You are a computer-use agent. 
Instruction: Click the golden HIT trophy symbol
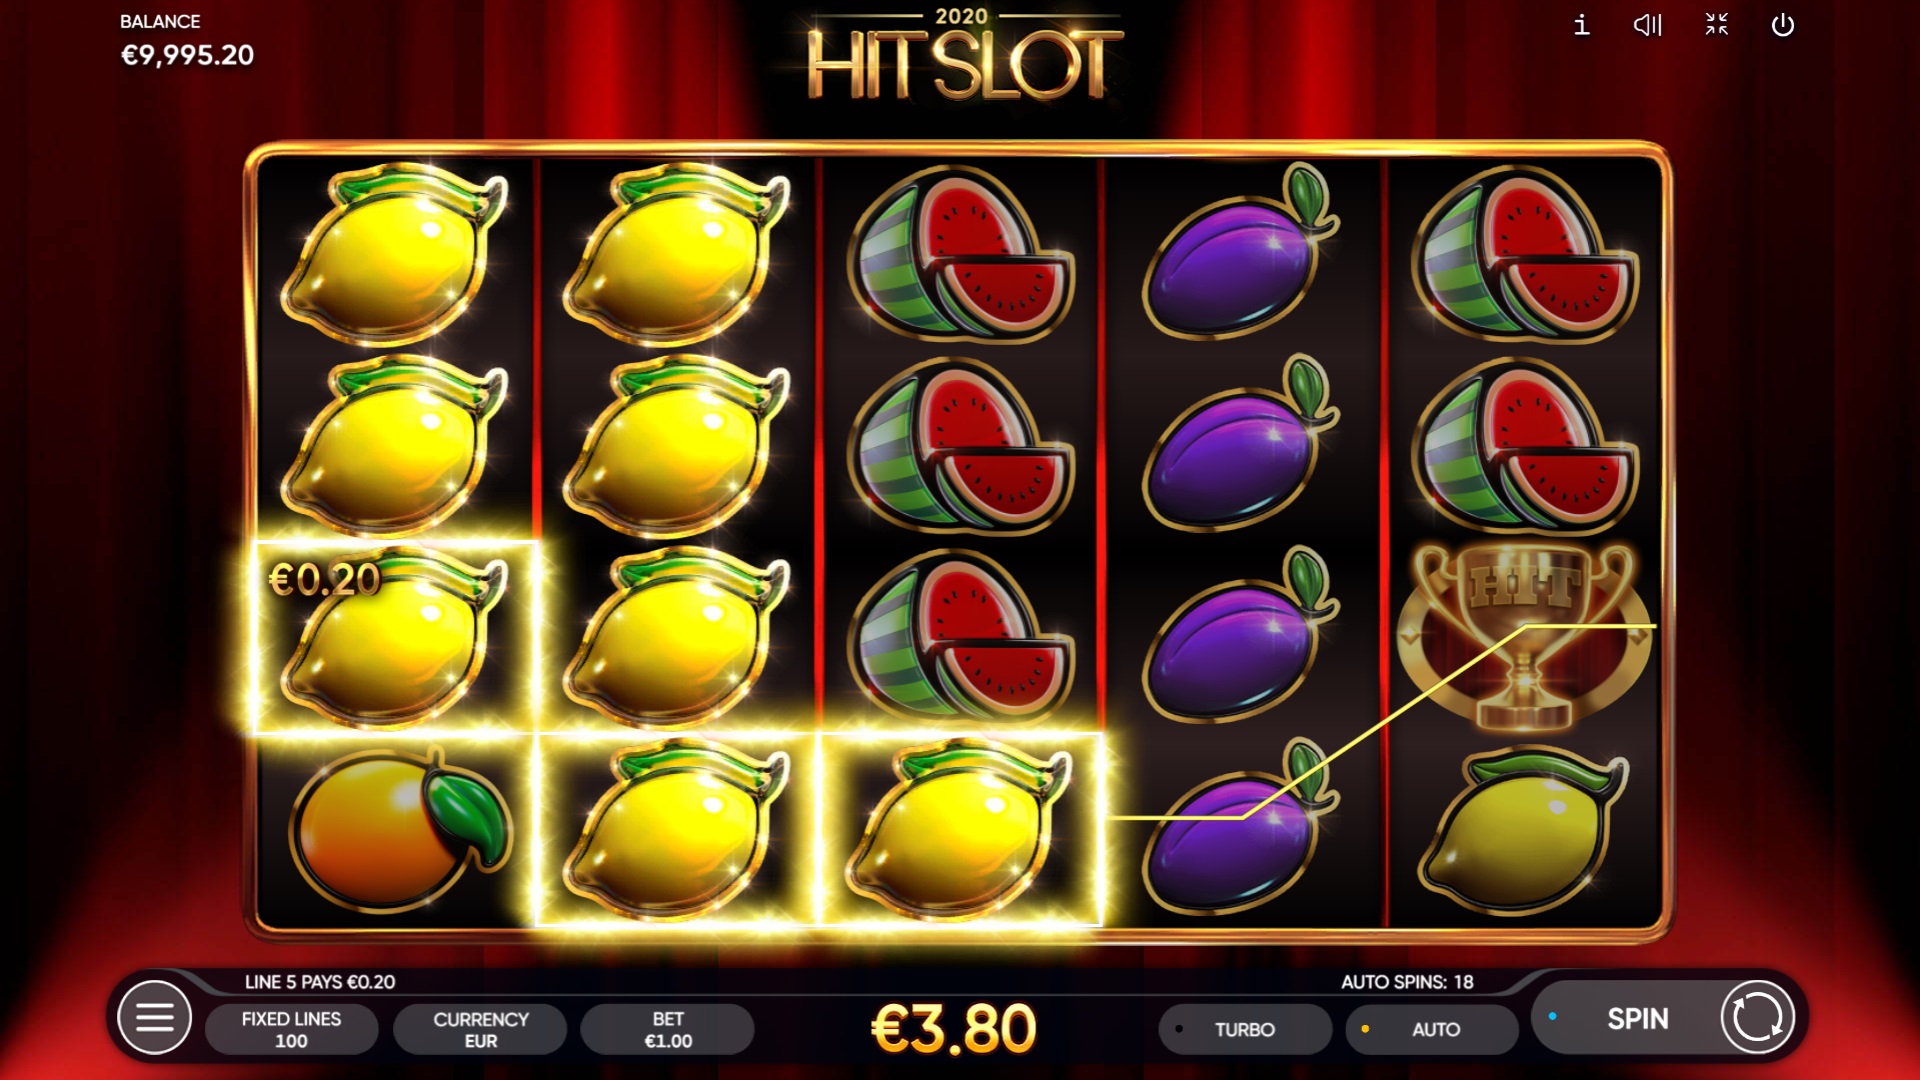coord(1523,637)
